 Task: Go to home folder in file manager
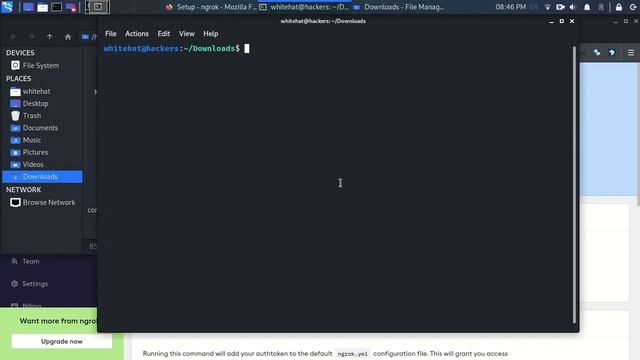[x=68, y=37]
